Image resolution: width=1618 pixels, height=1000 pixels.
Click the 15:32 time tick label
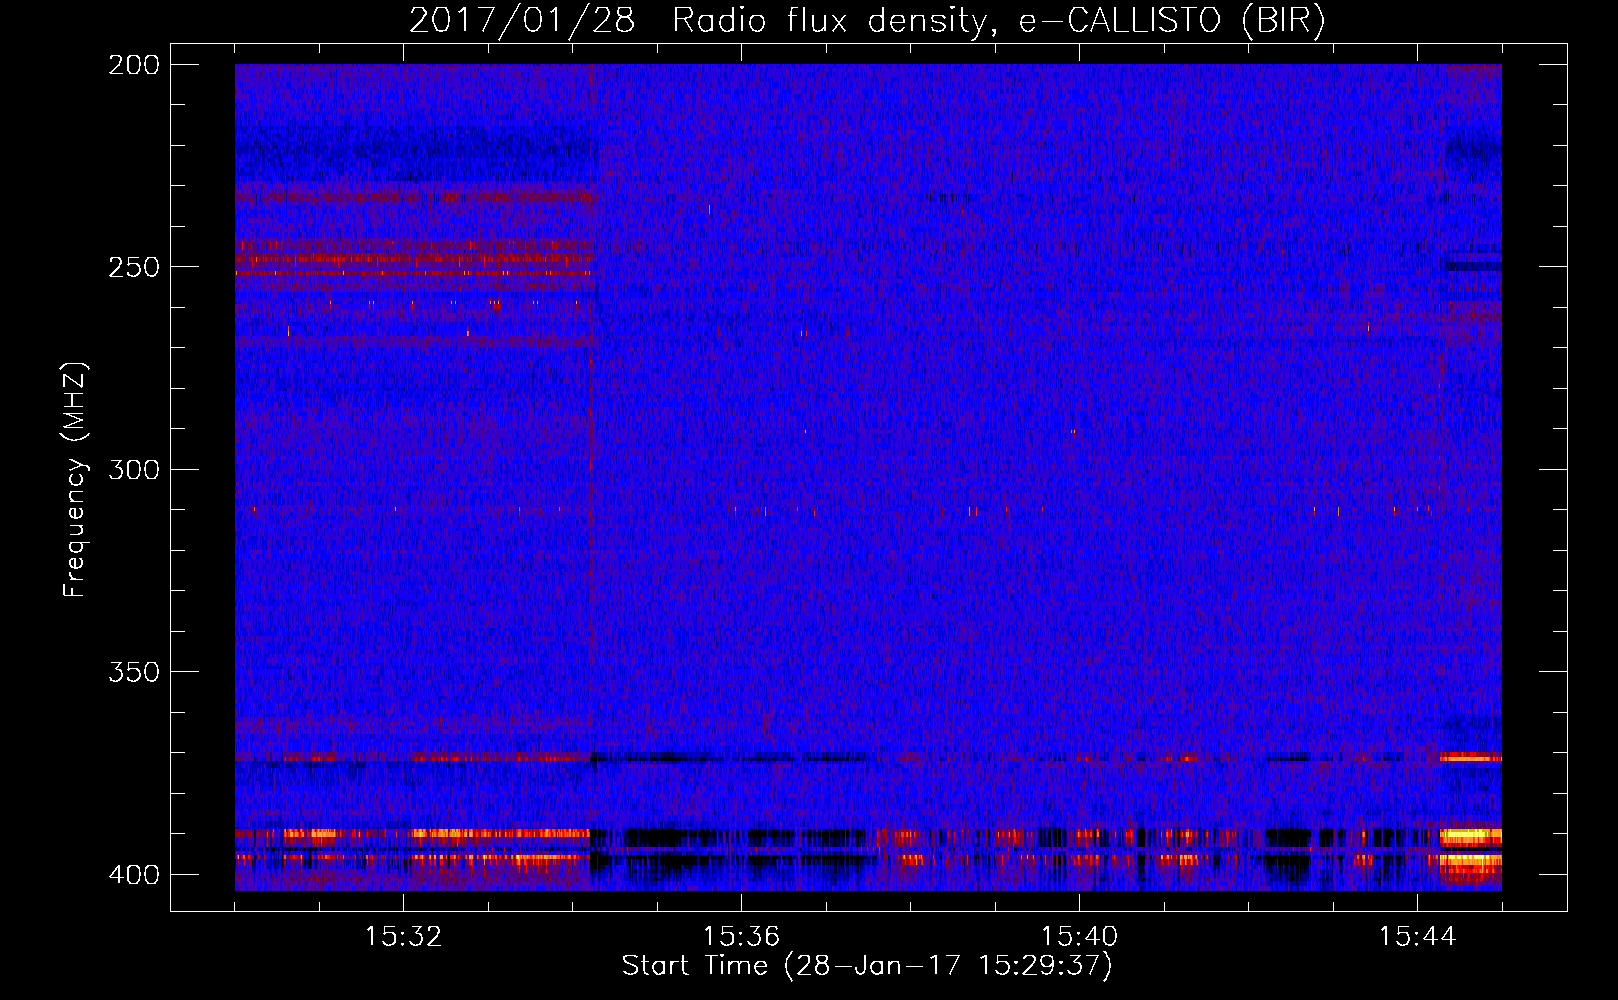[403, 937]
